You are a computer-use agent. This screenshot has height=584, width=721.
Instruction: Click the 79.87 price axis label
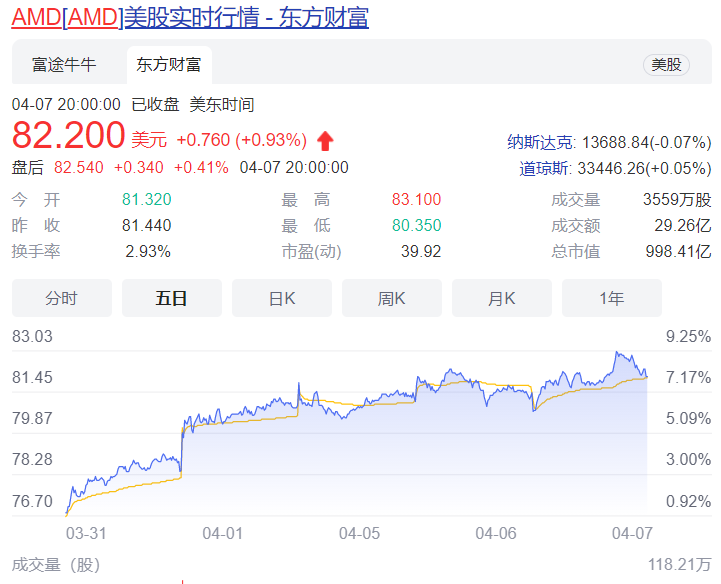(32, 418)
